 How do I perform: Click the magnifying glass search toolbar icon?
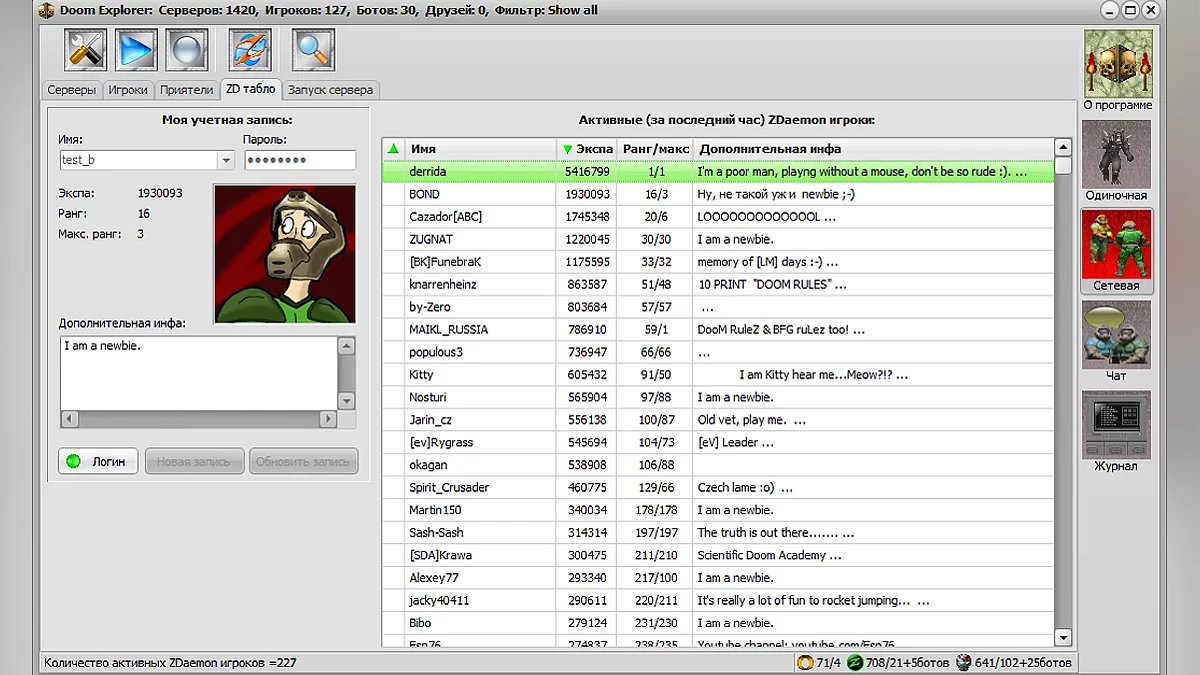pyautogui.click(x=313, y=49)
